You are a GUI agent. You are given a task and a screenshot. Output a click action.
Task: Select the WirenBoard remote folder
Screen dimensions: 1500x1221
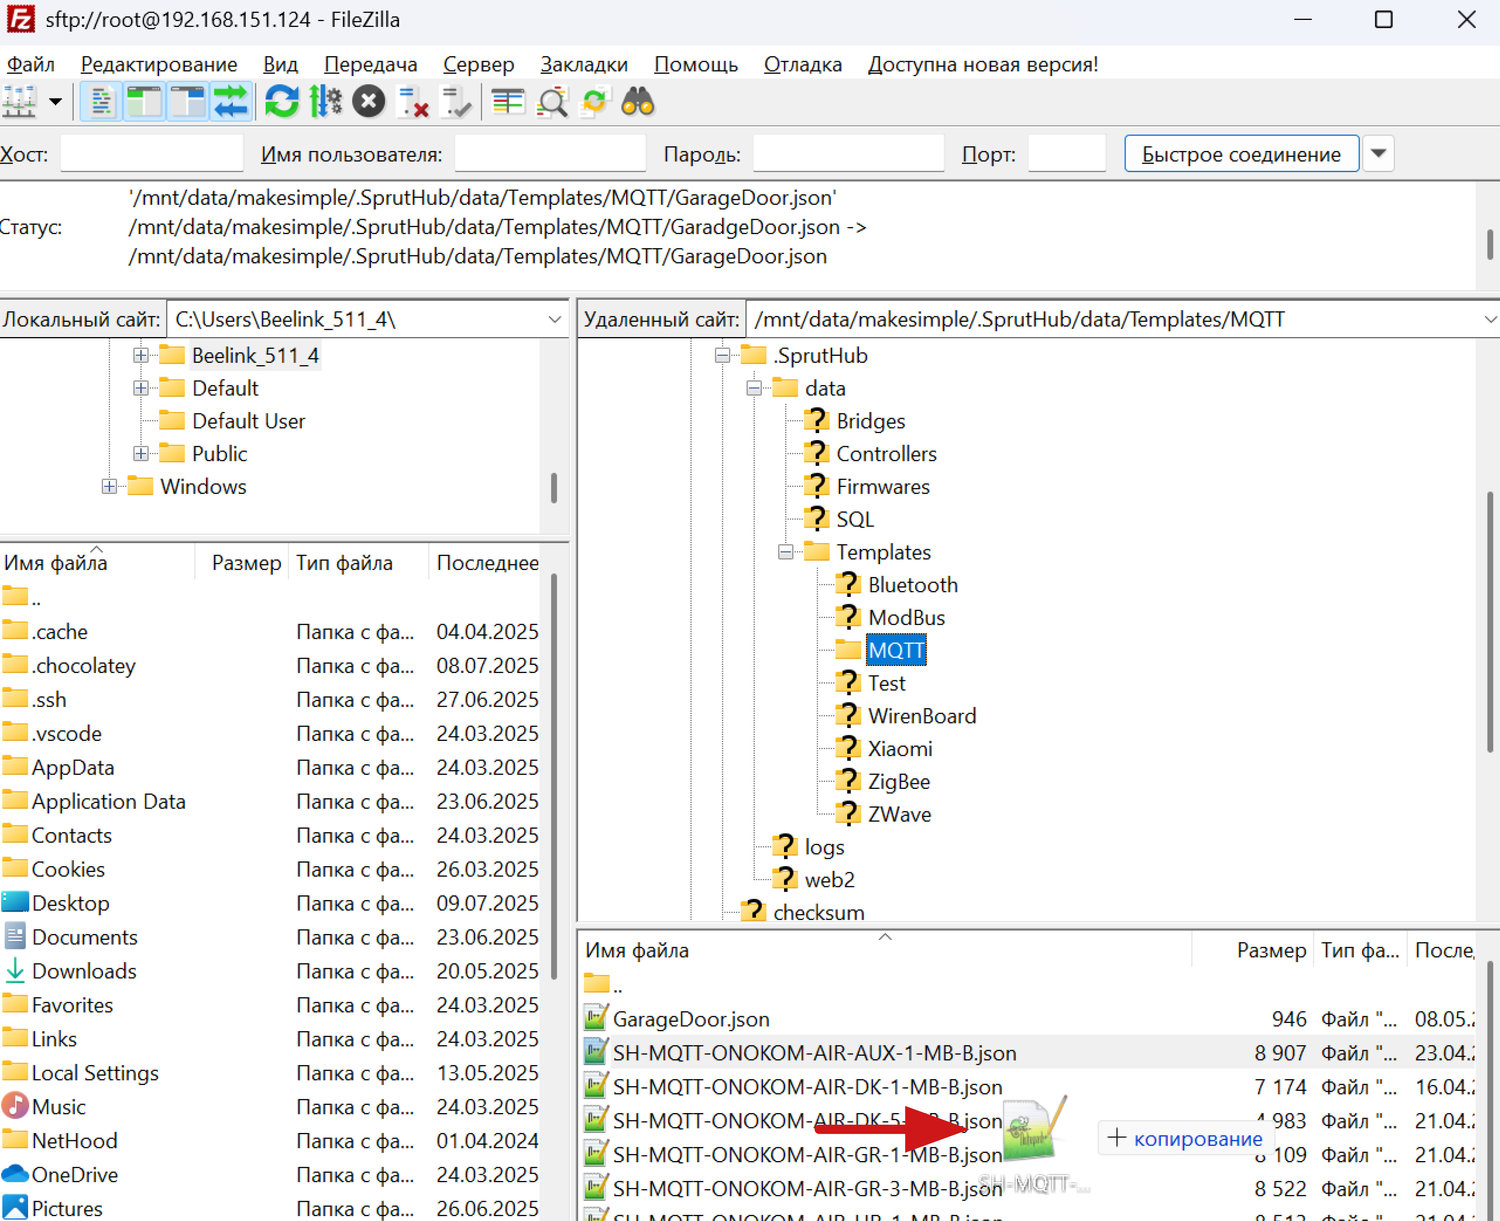tap(922, 716)
